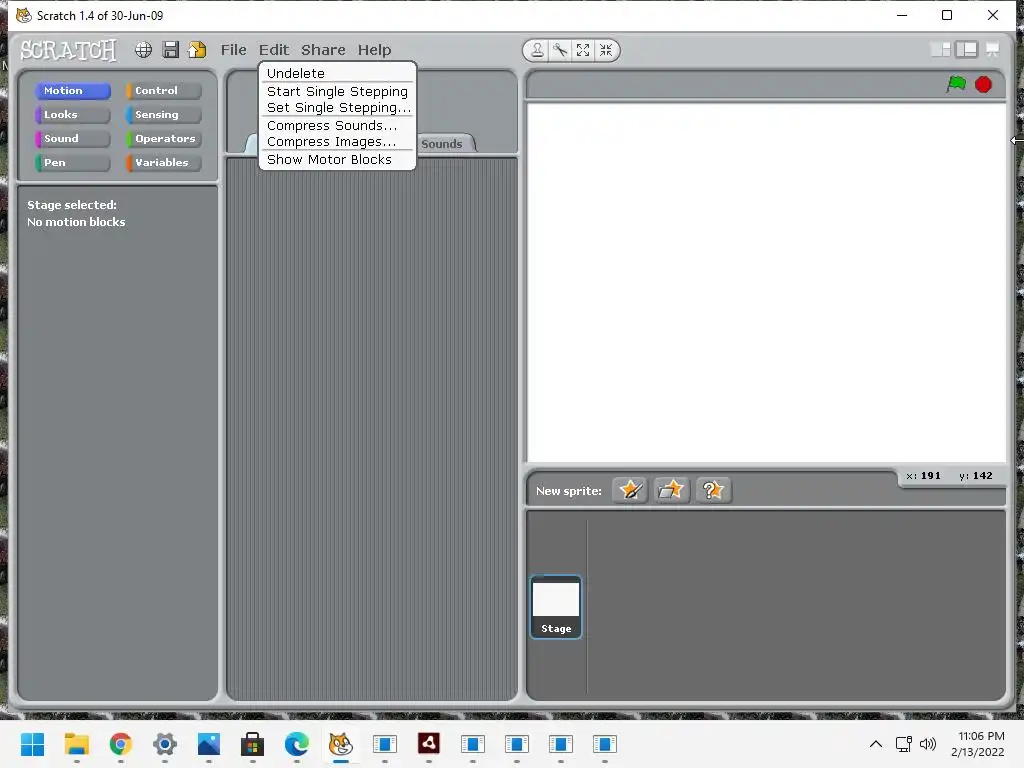Switch to presentation mode
The height and width of the screenshot is (768, 1024).
993,50
